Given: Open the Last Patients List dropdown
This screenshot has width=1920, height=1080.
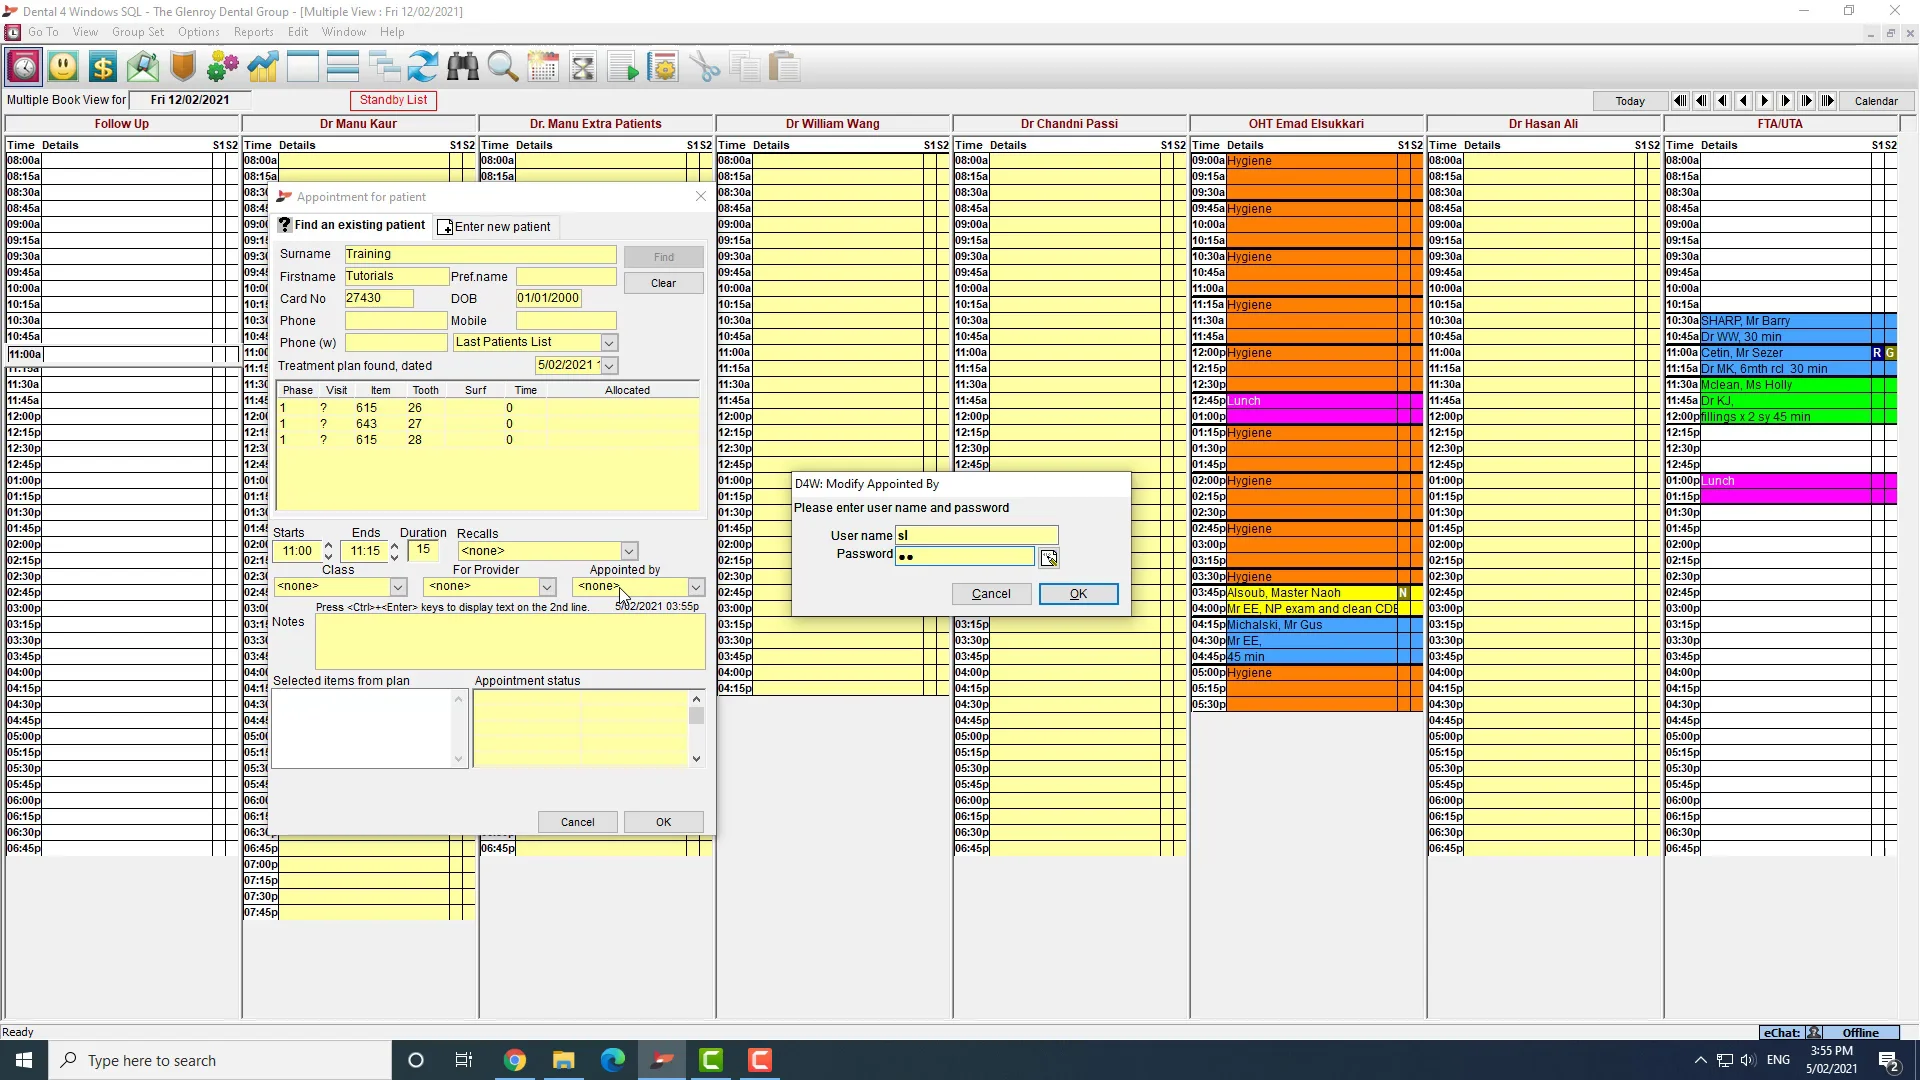Looking at the screenshot, I should (608, 343).
